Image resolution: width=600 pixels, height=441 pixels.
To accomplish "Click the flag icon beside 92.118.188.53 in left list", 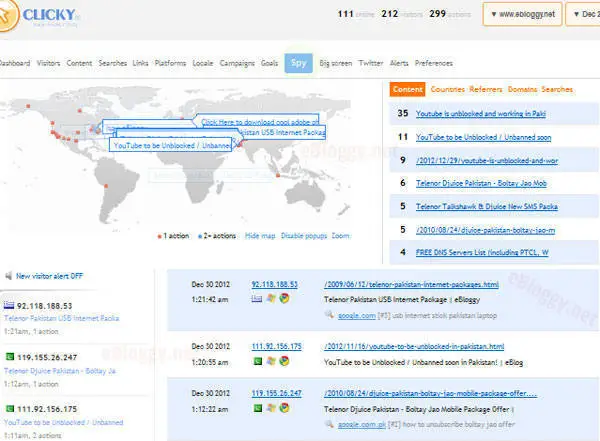I will (9, 305).
